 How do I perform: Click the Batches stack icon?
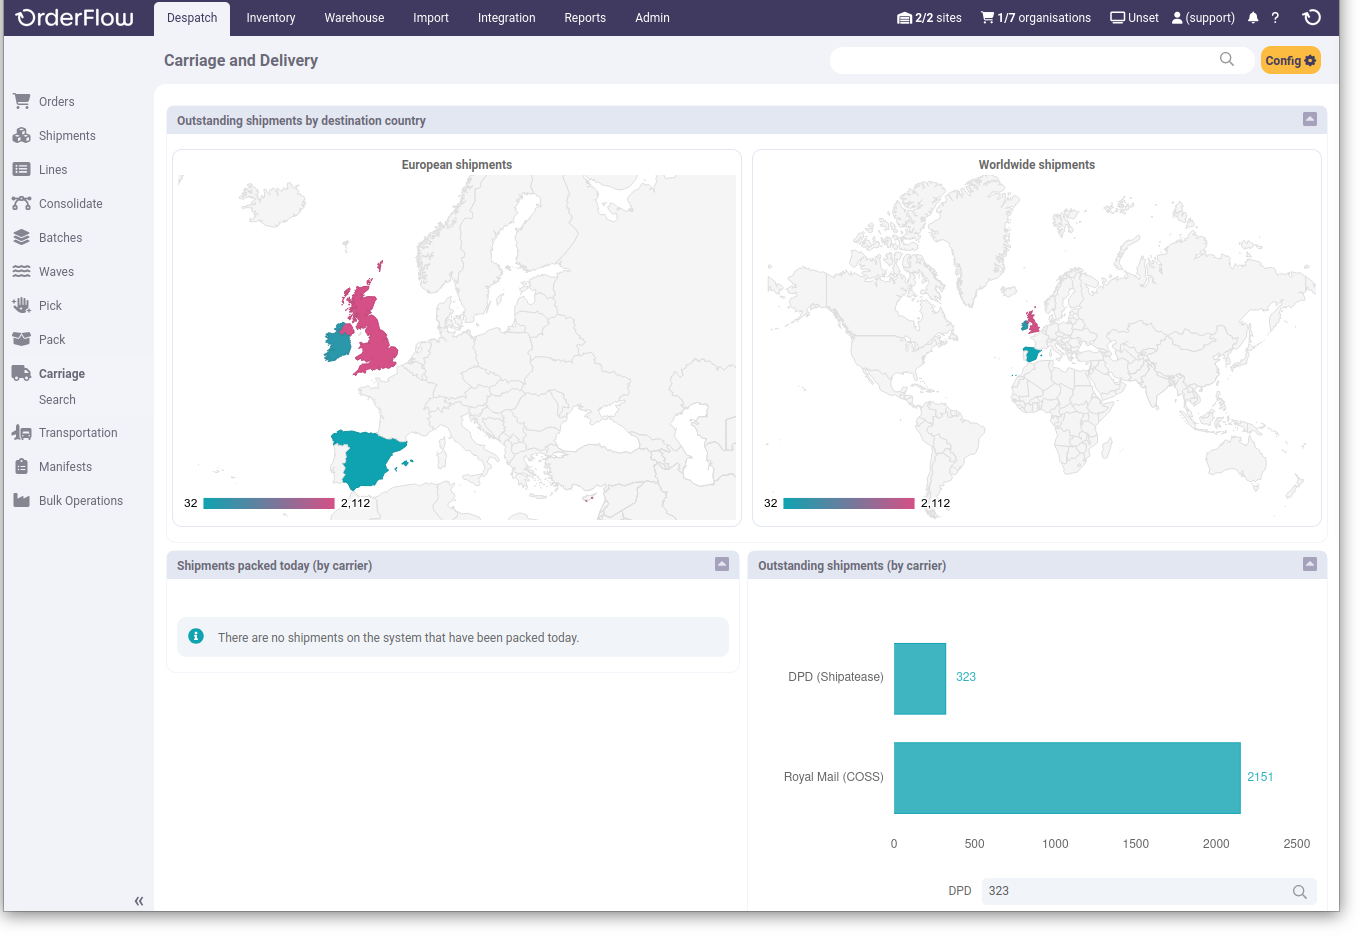tap(21, 237)
